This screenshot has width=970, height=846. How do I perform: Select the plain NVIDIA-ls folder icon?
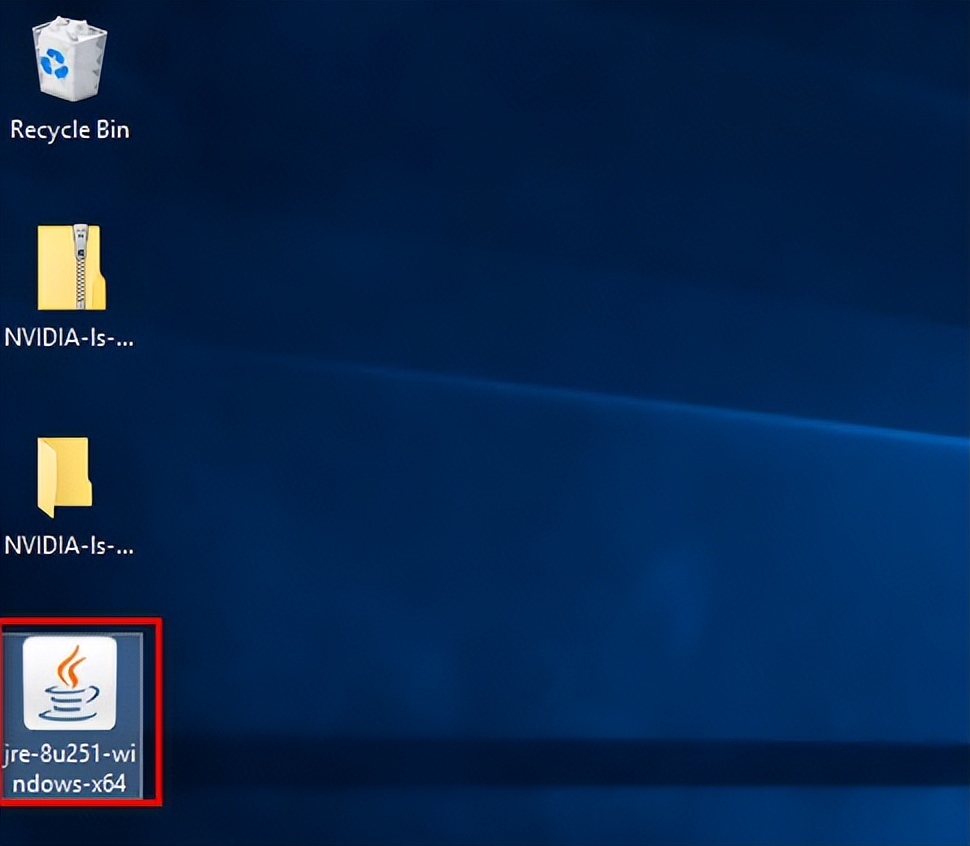[x=64, y=477]
